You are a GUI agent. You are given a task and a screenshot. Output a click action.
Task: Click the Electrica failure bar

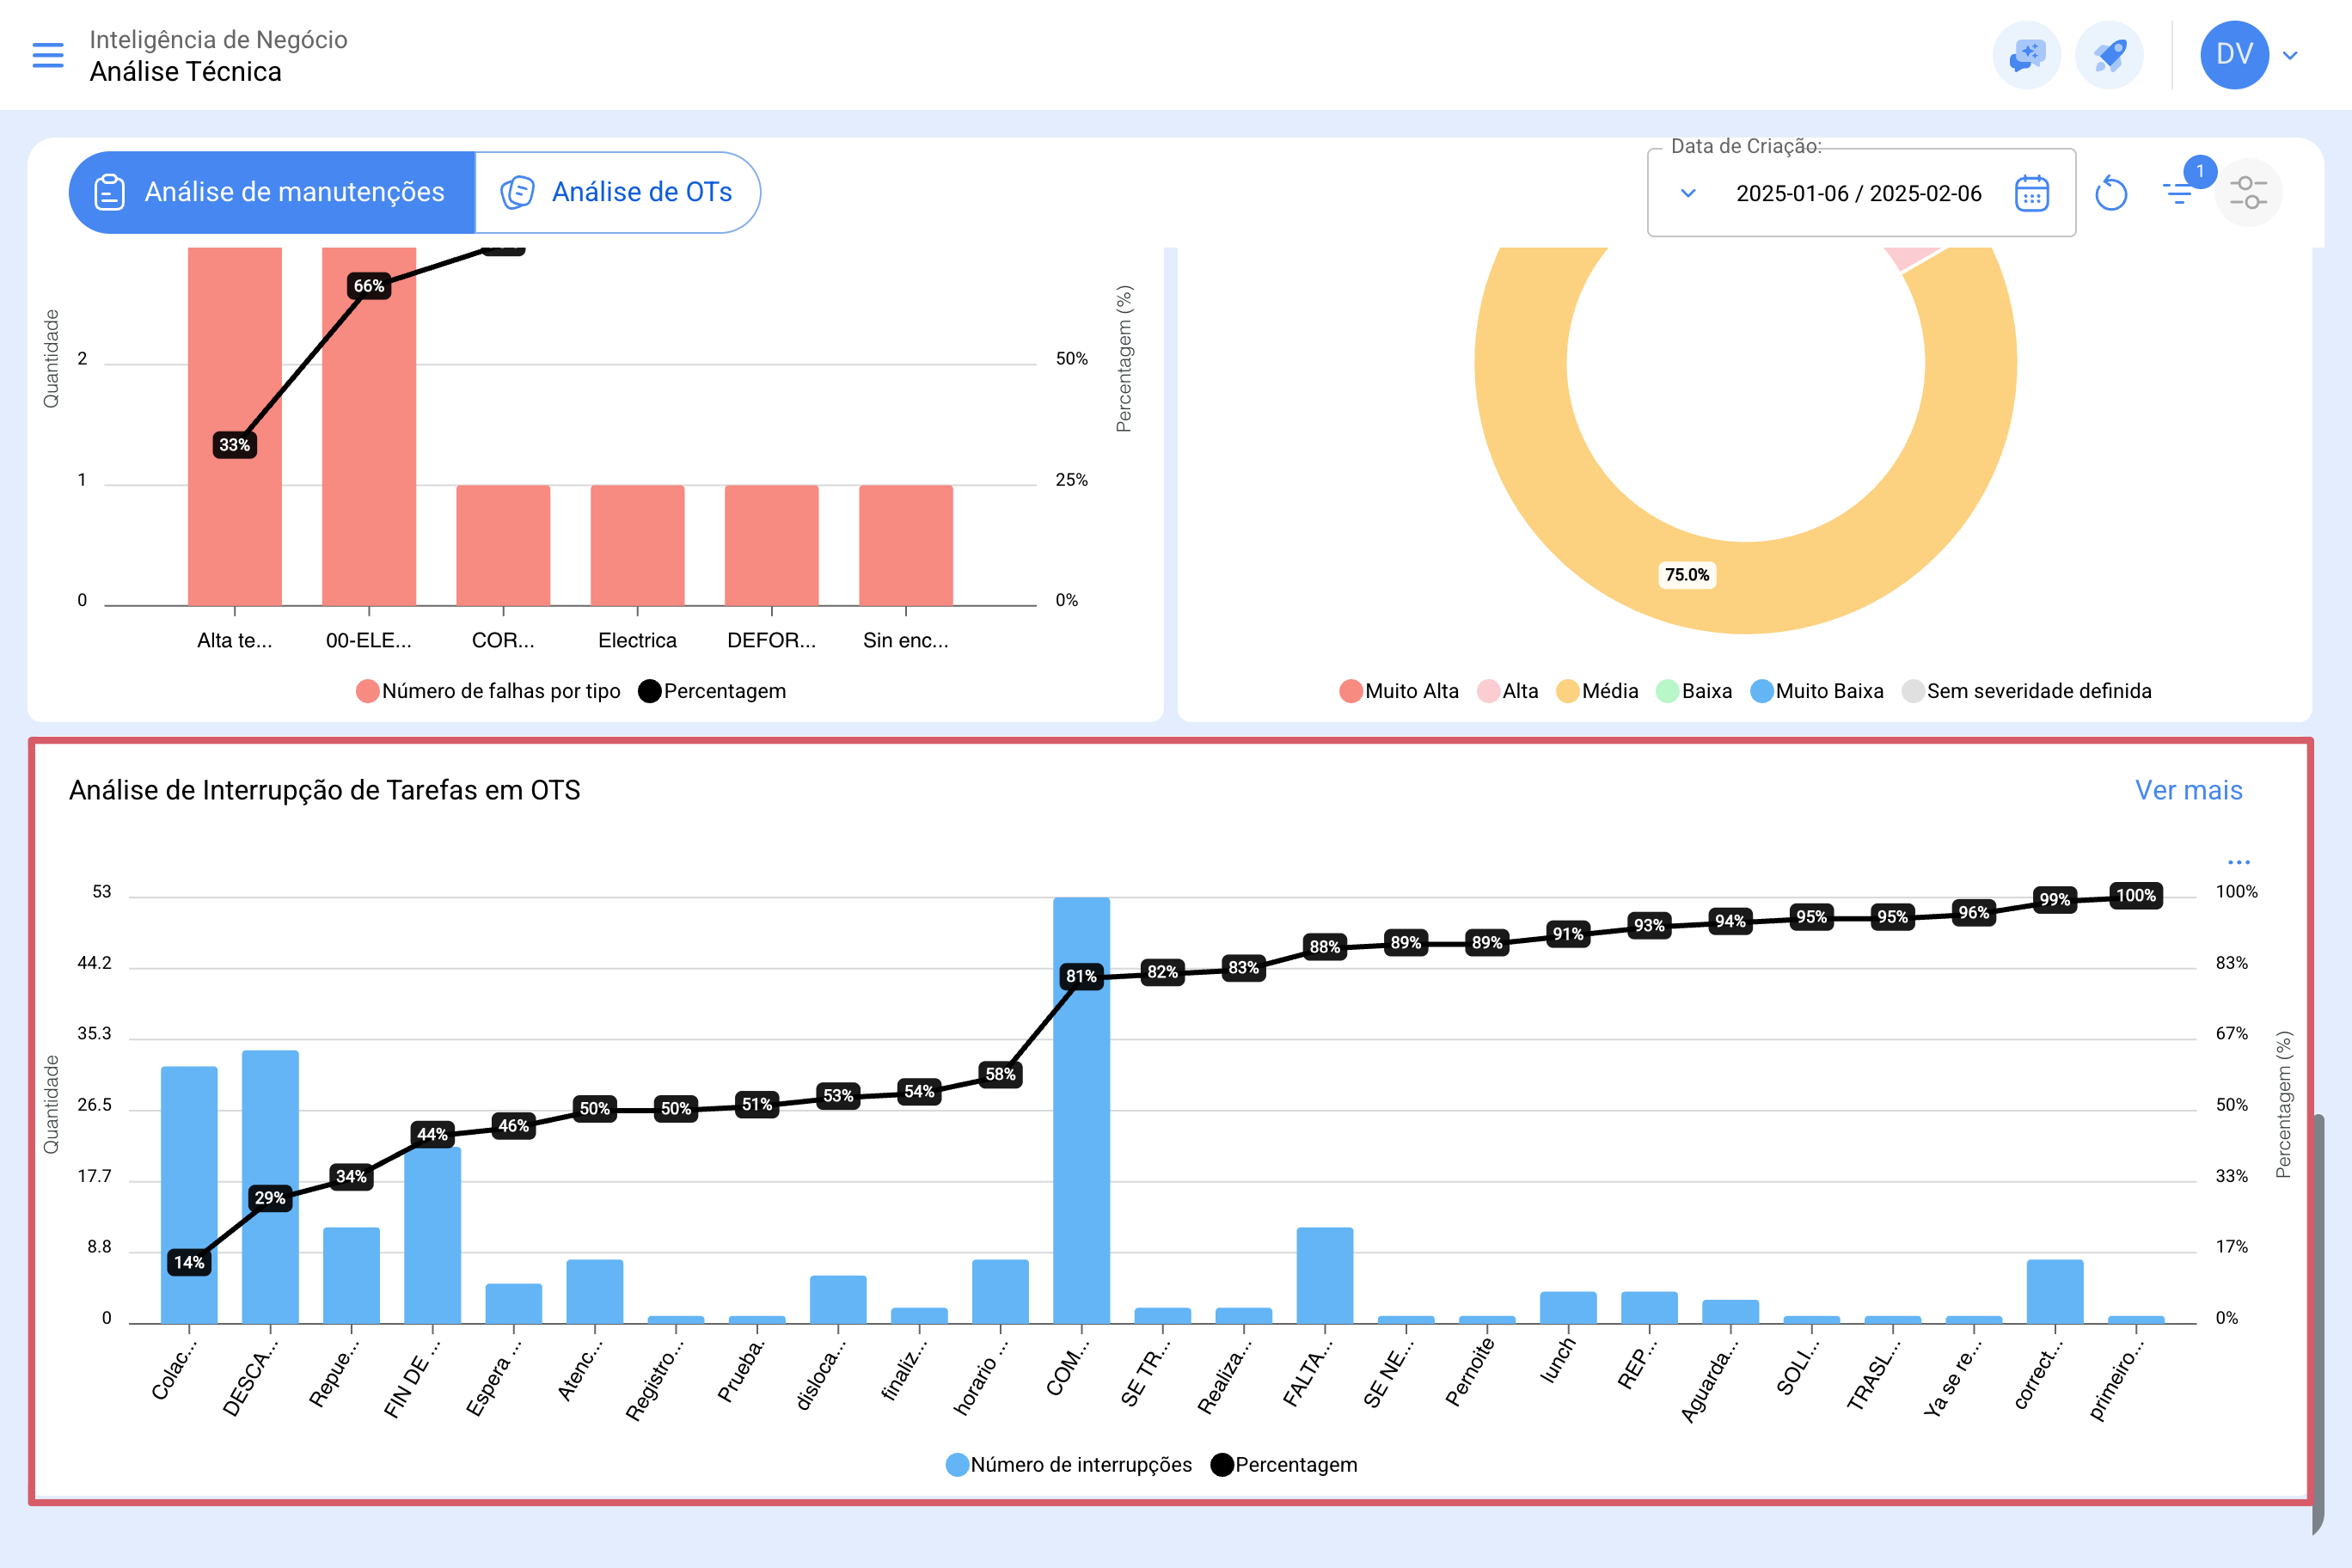(x=638, y=546)
